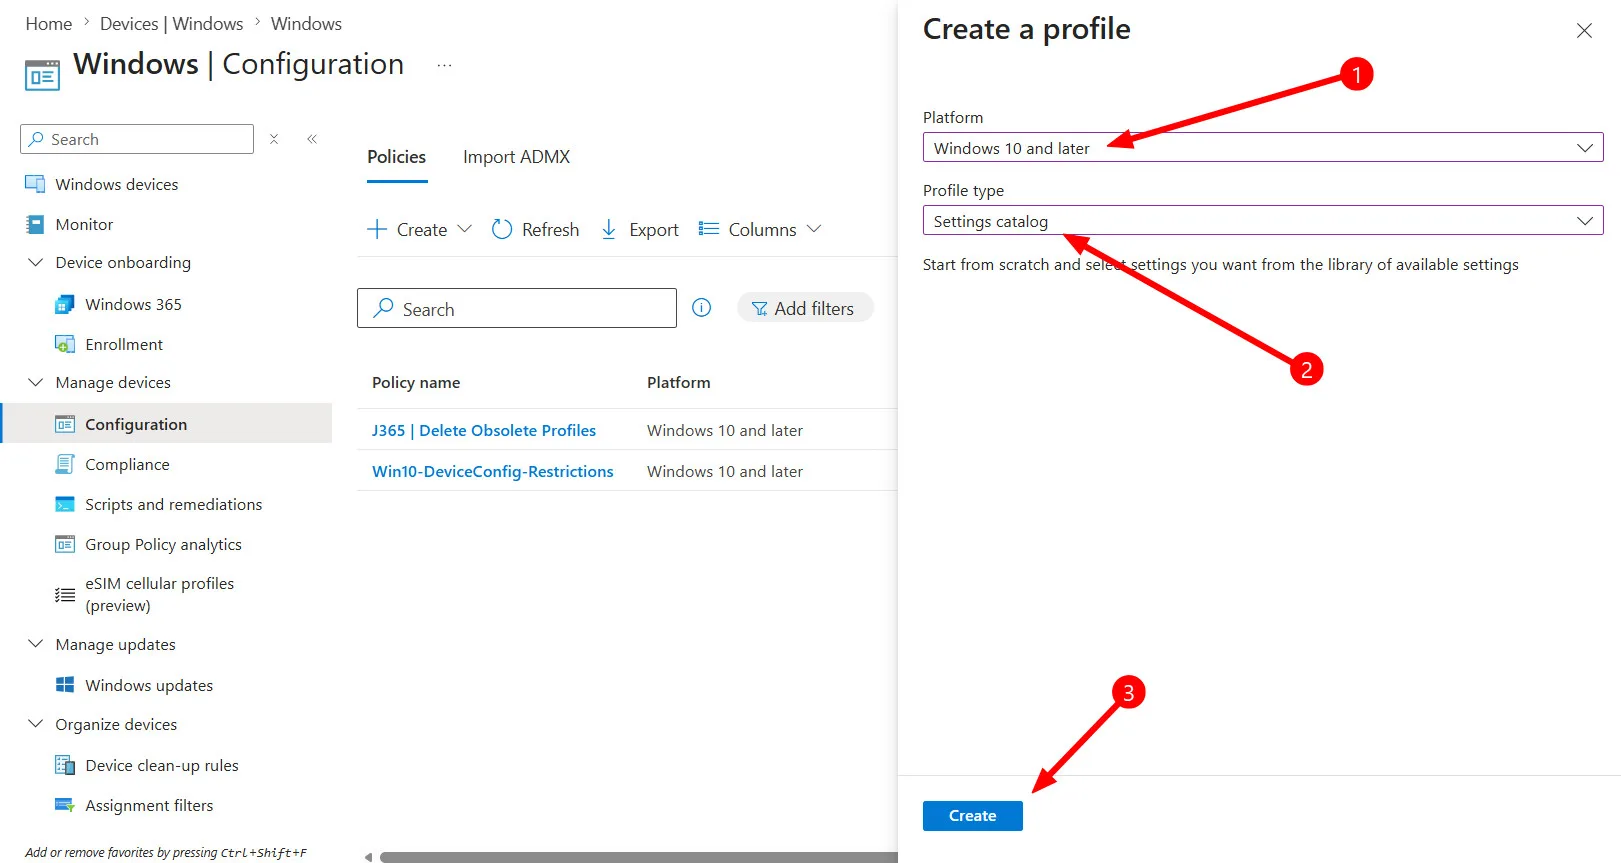1621x863 pixels.
Task: Click the Windows Configuration blade icon
Action: point(42,76)
